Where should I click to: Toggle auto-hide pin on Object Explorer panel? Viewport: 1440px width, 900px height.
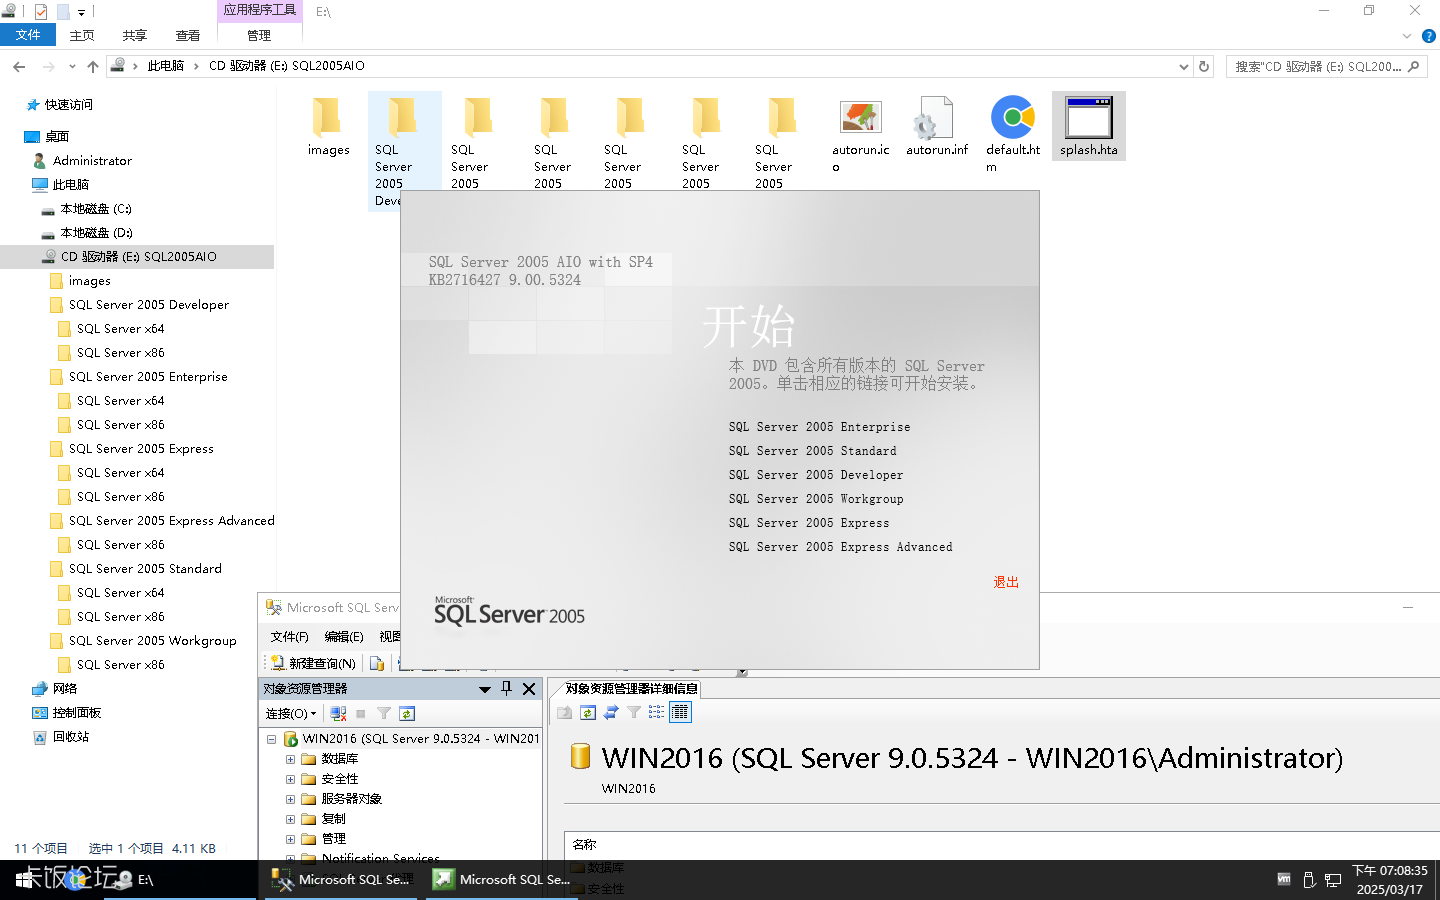click(508, 688)
